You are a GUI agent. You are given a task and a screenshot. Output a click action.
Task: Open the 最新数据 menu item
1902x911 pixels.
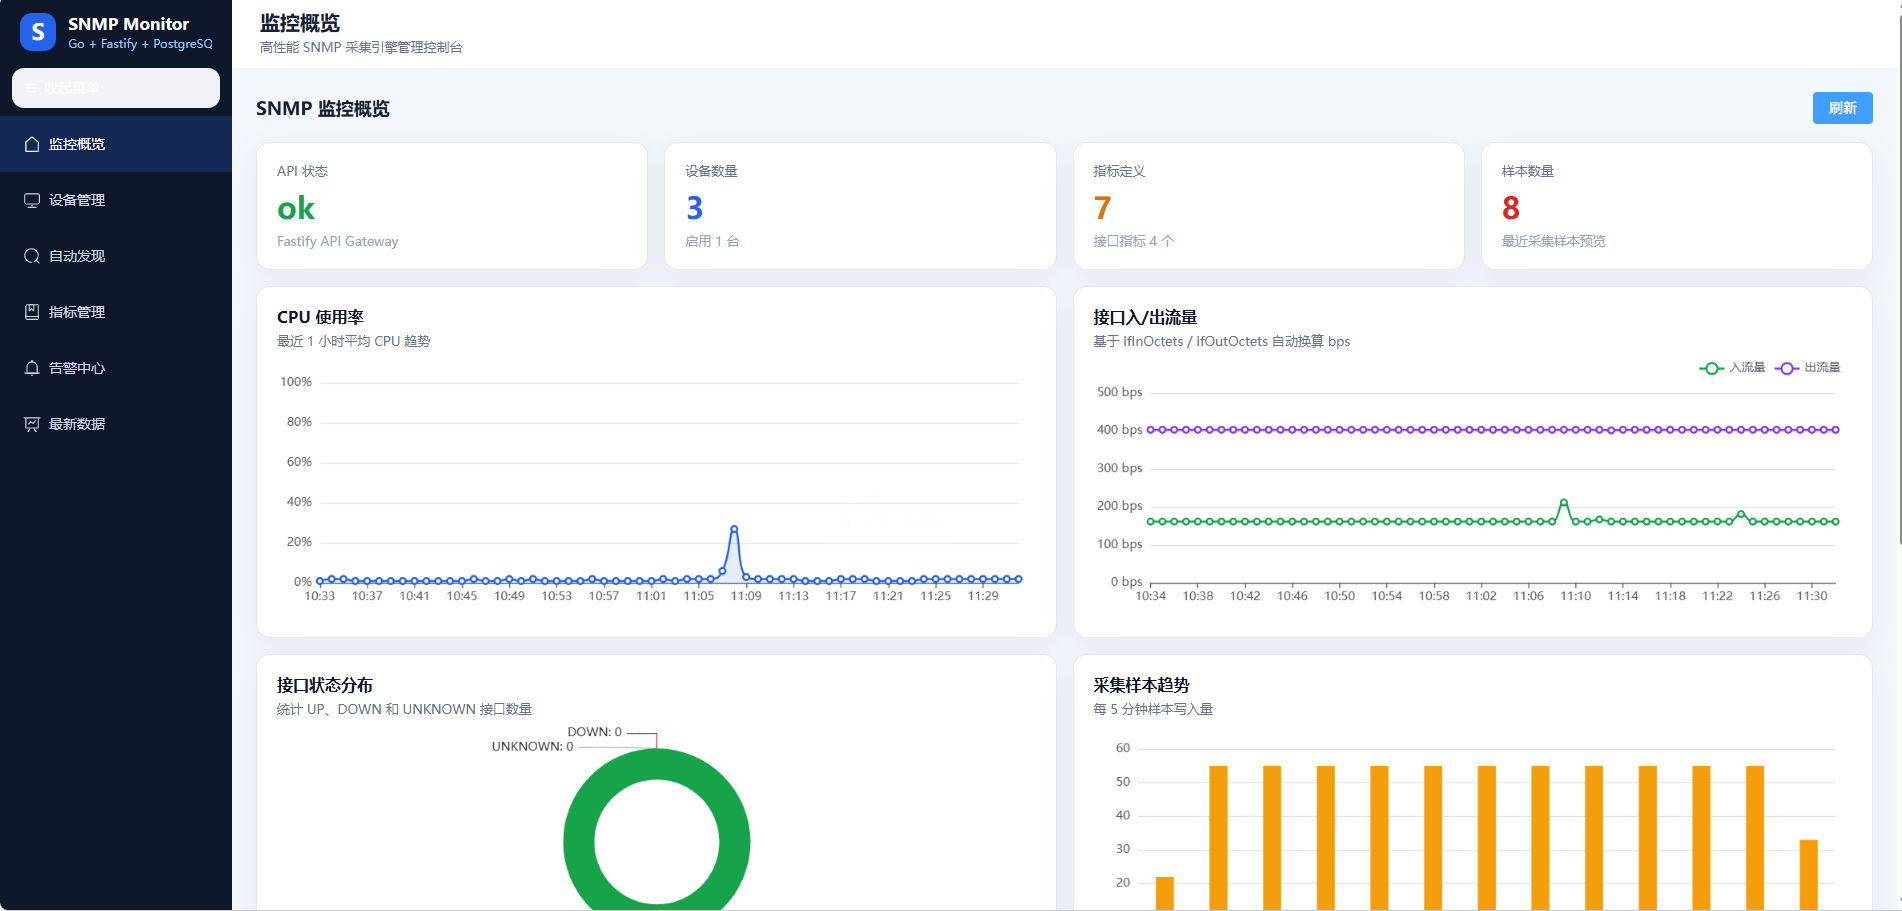pos(116,424)
